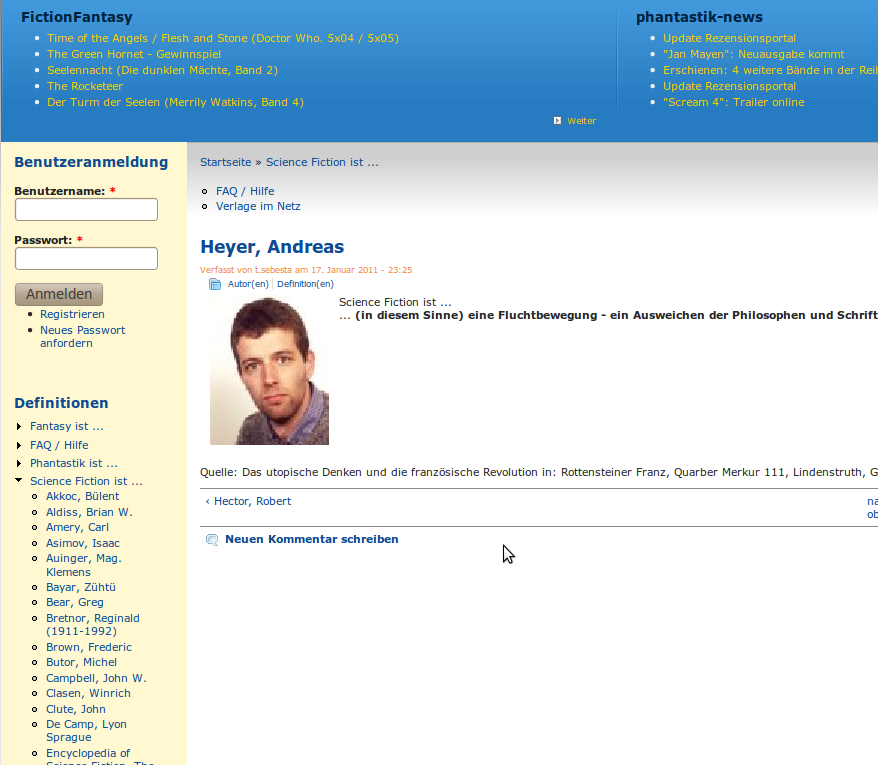Click 'Neuen Kommentar schreiben' link
This screenshot has height=765, width=878.
click(x=311, y=539)
